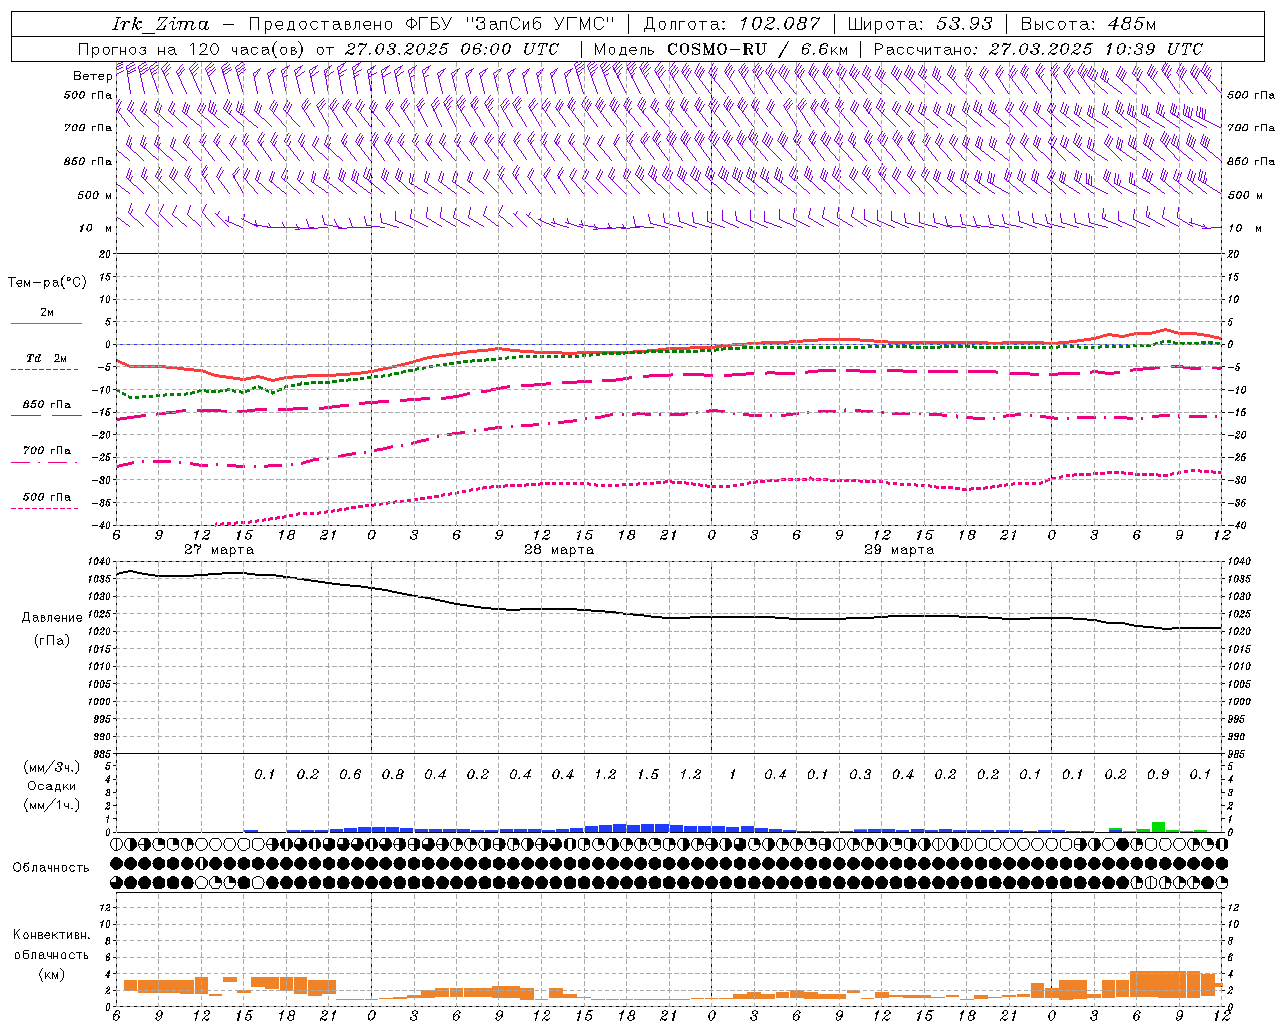Image resolution: width=1280 pixels, height=1024 pixels.
Task: Click the 1.5 precipitation value
Action: (x=648, y=774)
